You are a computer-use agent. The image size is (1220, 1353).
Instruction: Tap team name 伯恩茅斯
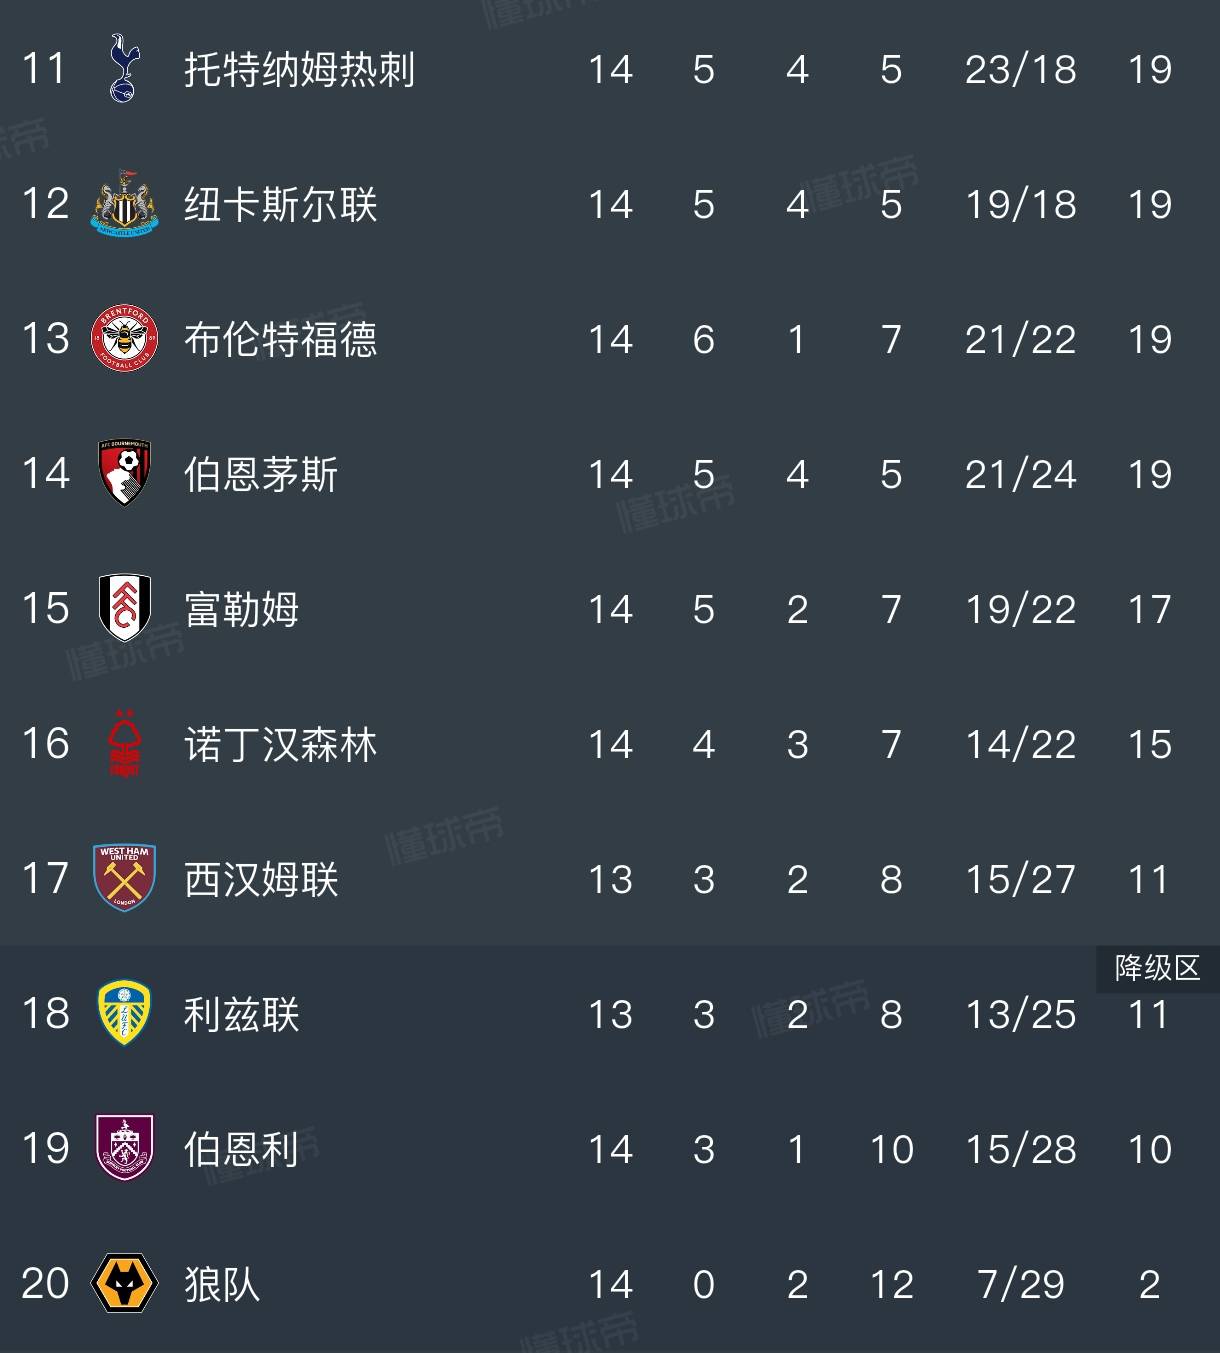261,475
